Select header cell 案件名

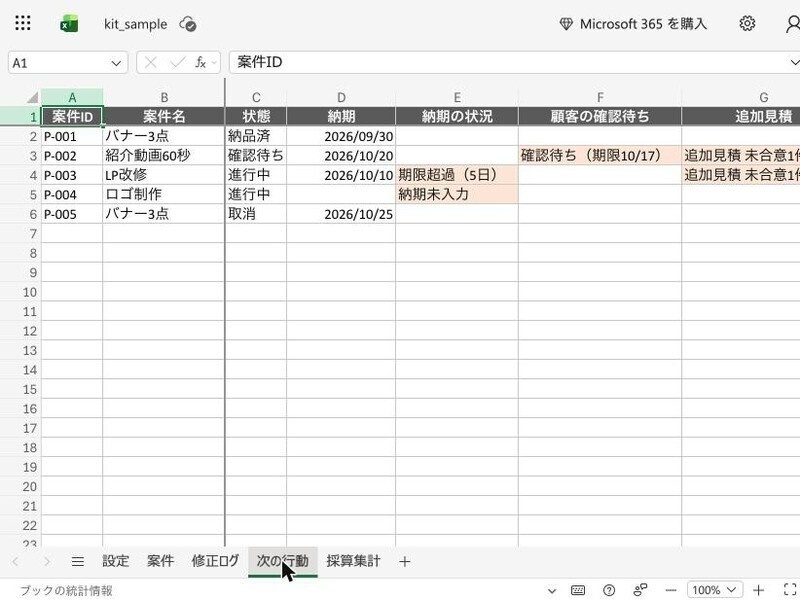pyautogui.click(x=164, y=116)
